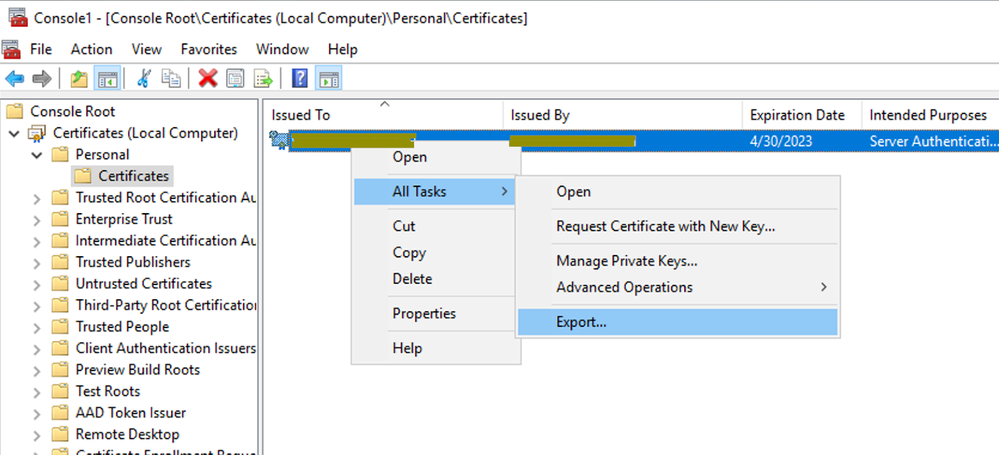Click Request Certificate with New Key...

coord(665,226)
